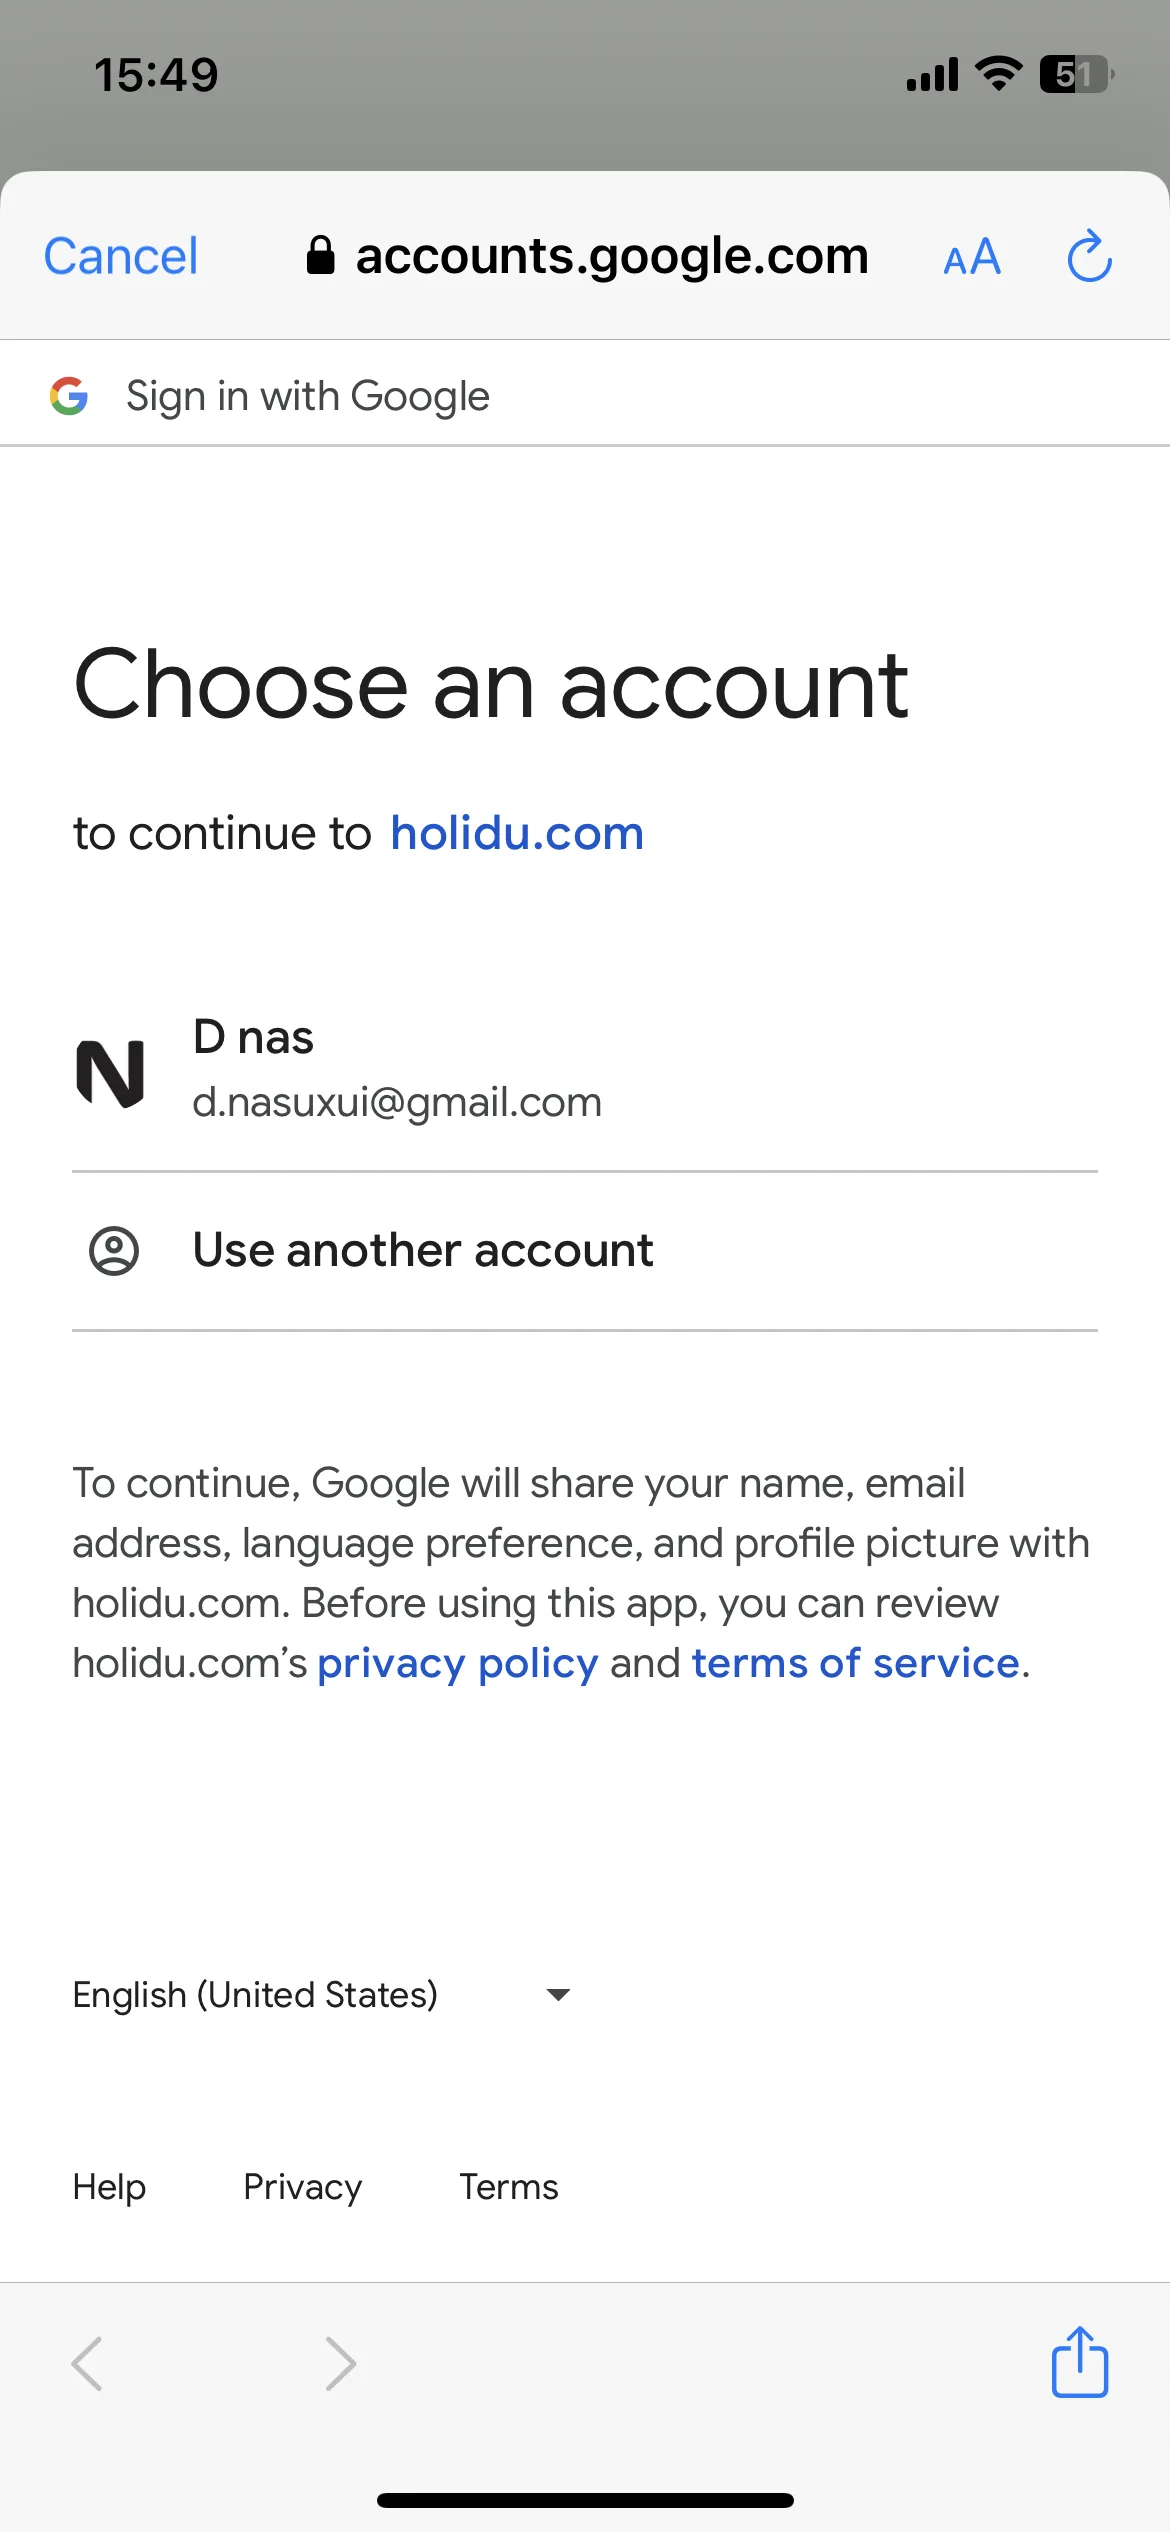Choose Use another account
This screenshot has width=1170, height=2532.
[x=585, y=1251]
